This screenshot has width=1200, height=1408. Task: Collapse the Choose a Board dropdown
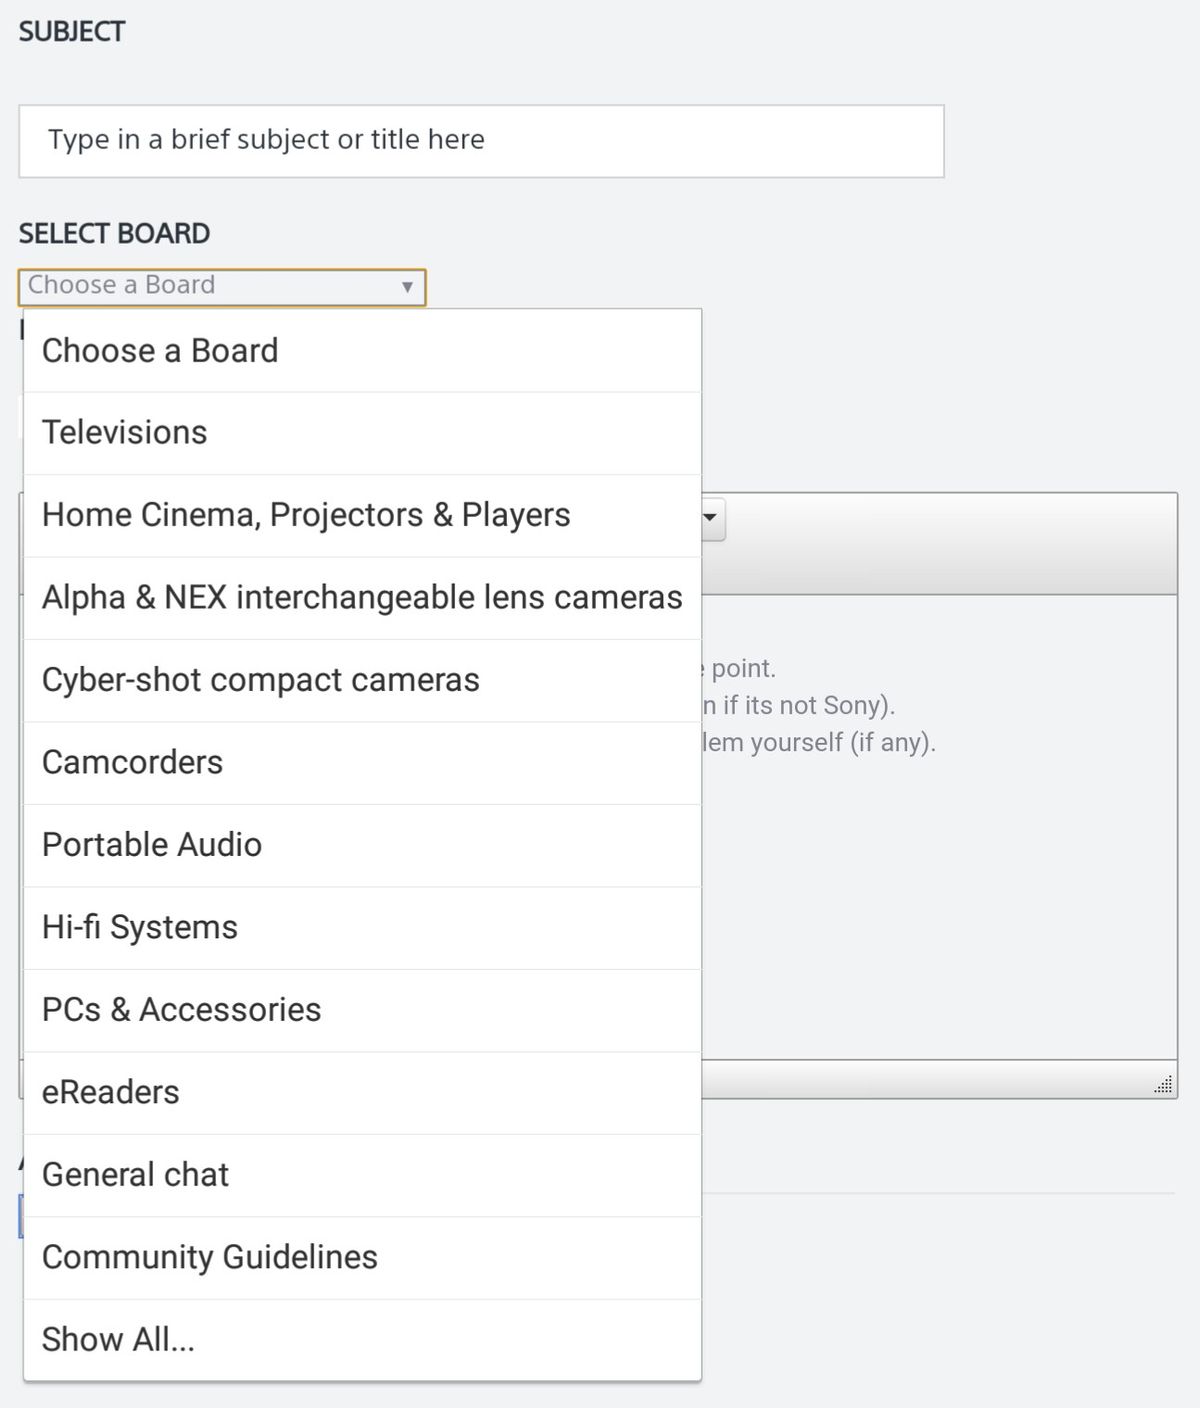click(x=221, y=287)
